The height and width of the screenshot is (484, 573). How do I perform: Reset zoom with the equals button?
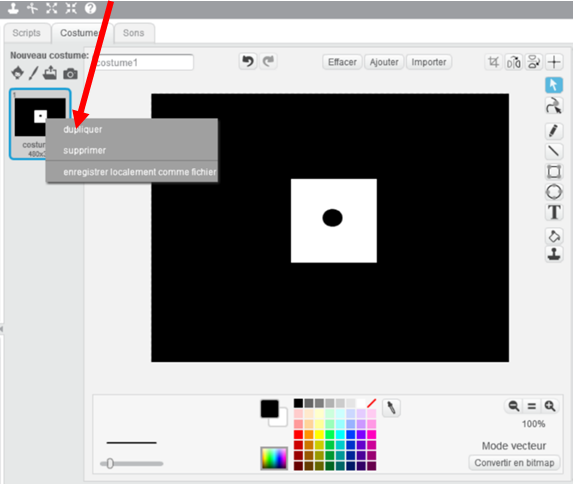tap(532, 406)
